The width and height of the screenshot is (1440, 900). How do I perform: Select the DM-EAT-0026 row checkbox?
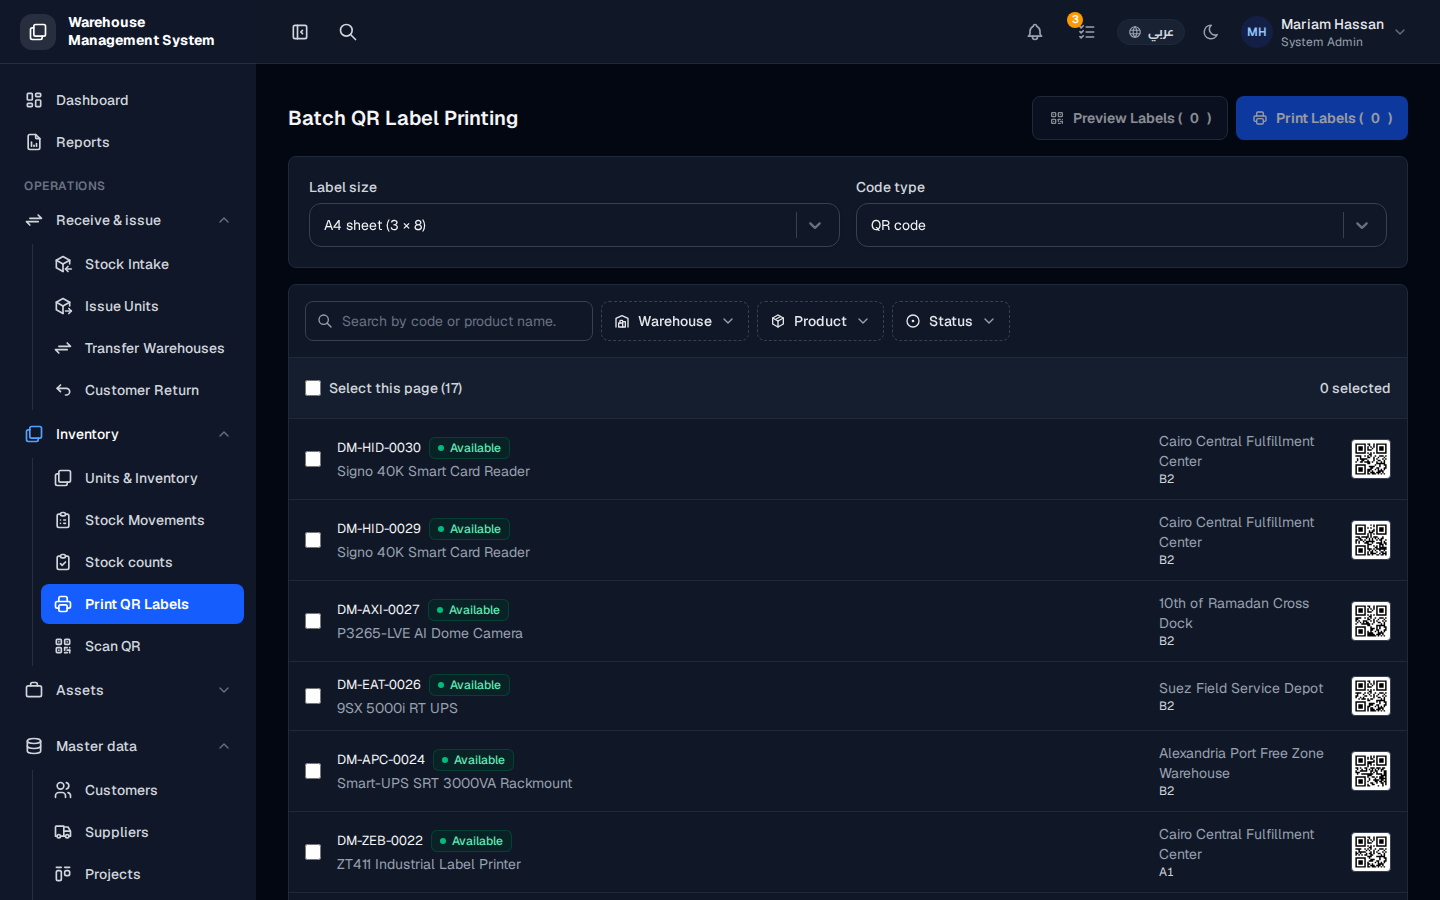[313, 696]
